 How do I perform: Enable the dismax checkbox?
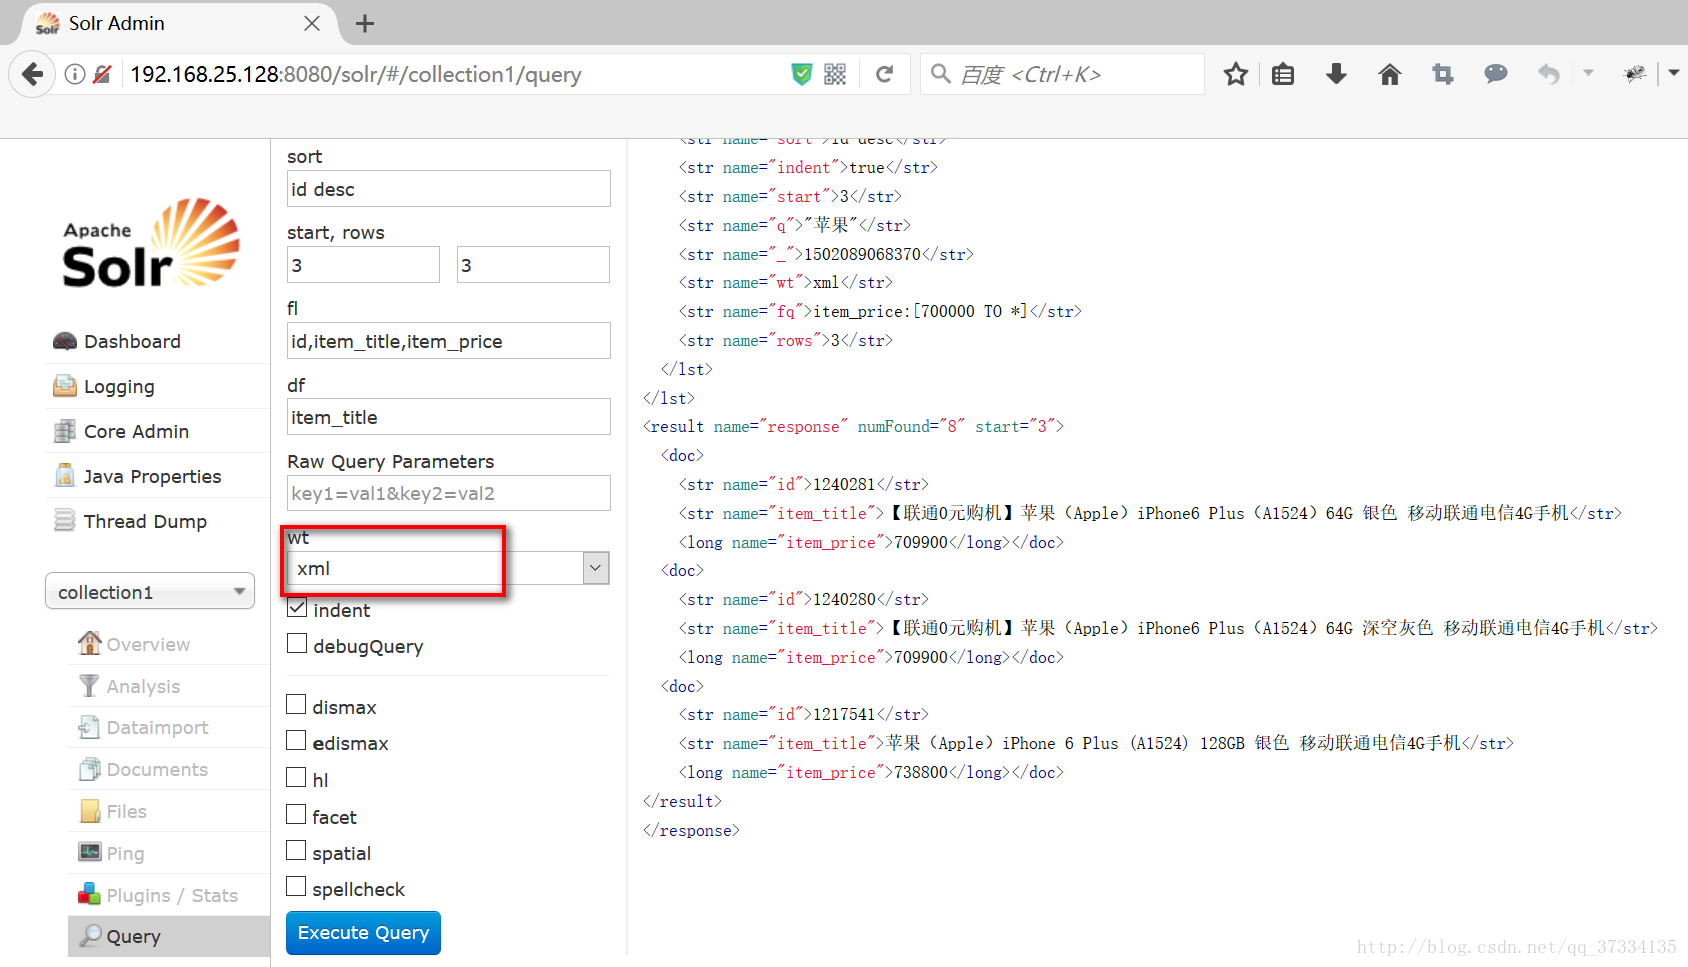click(296, 704)
